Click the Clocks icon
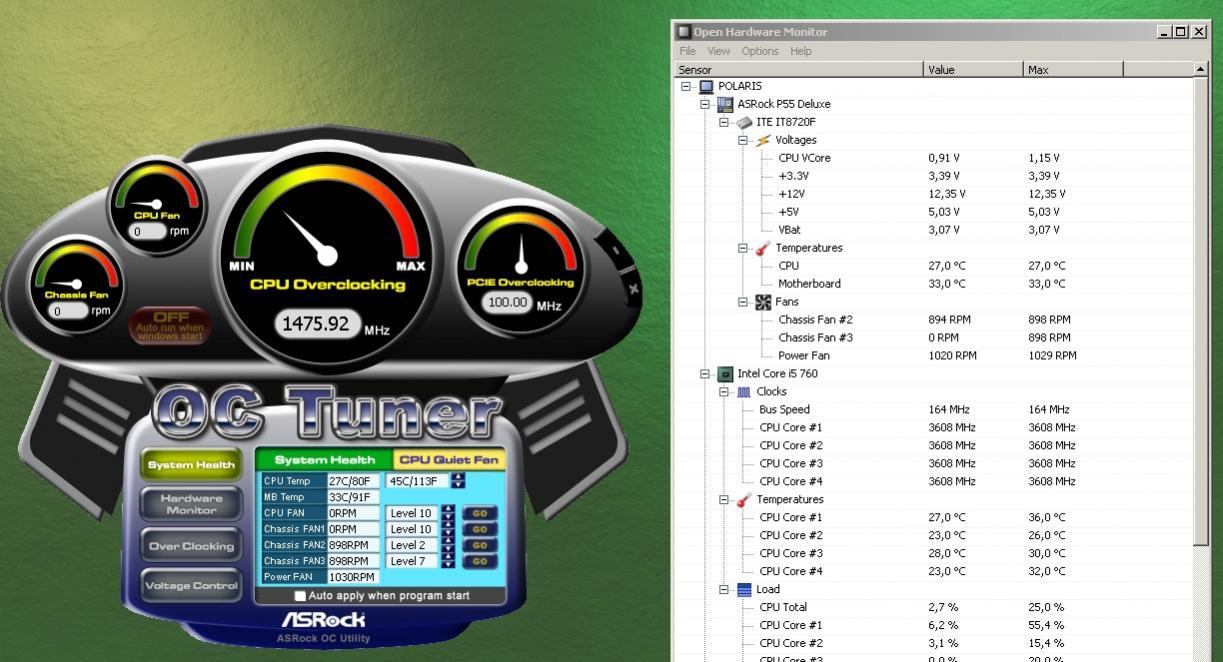 point(745,392)
